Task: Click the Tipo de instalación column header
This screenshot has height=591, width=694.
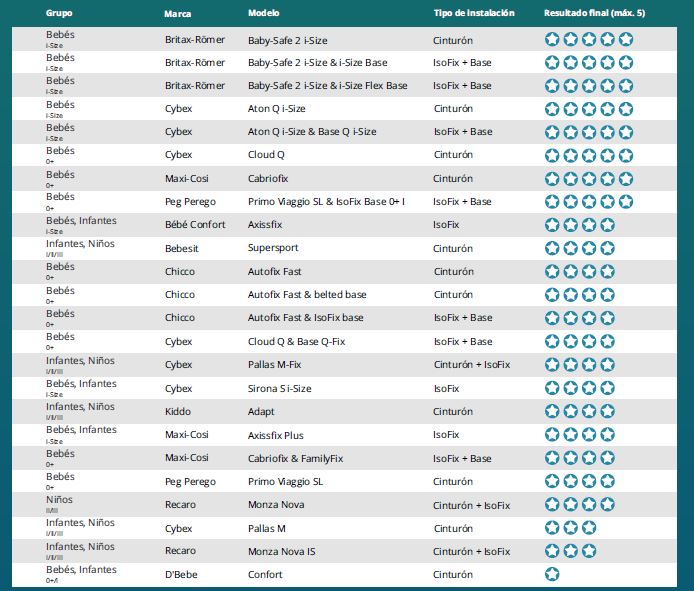Action: [474, 14]
